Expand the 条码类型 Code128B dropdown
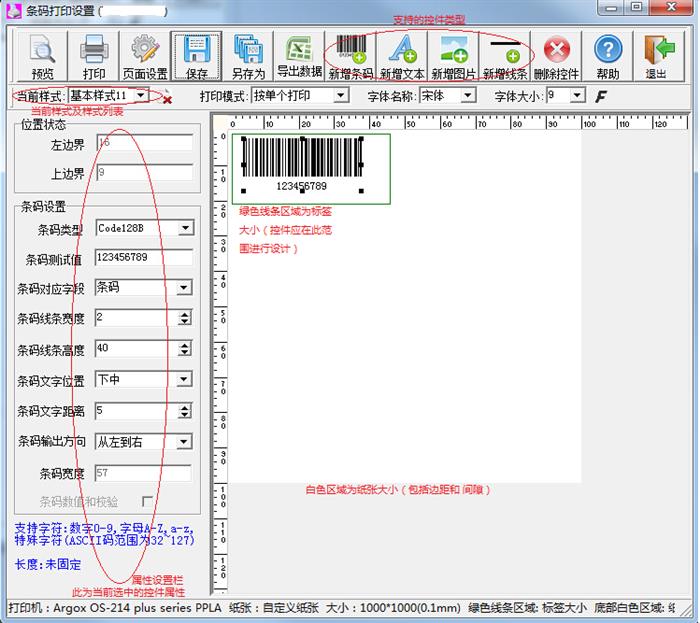 pyautogui.click(x=184, y=228)
